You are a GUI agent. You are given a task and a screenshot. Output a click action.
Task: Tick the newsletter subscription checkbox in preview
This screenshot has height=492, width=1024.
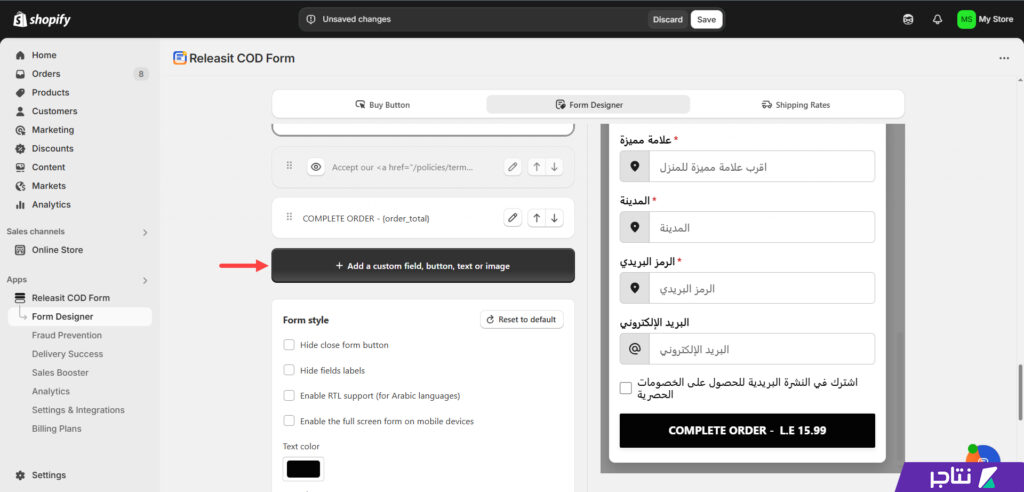click(626, 388)
